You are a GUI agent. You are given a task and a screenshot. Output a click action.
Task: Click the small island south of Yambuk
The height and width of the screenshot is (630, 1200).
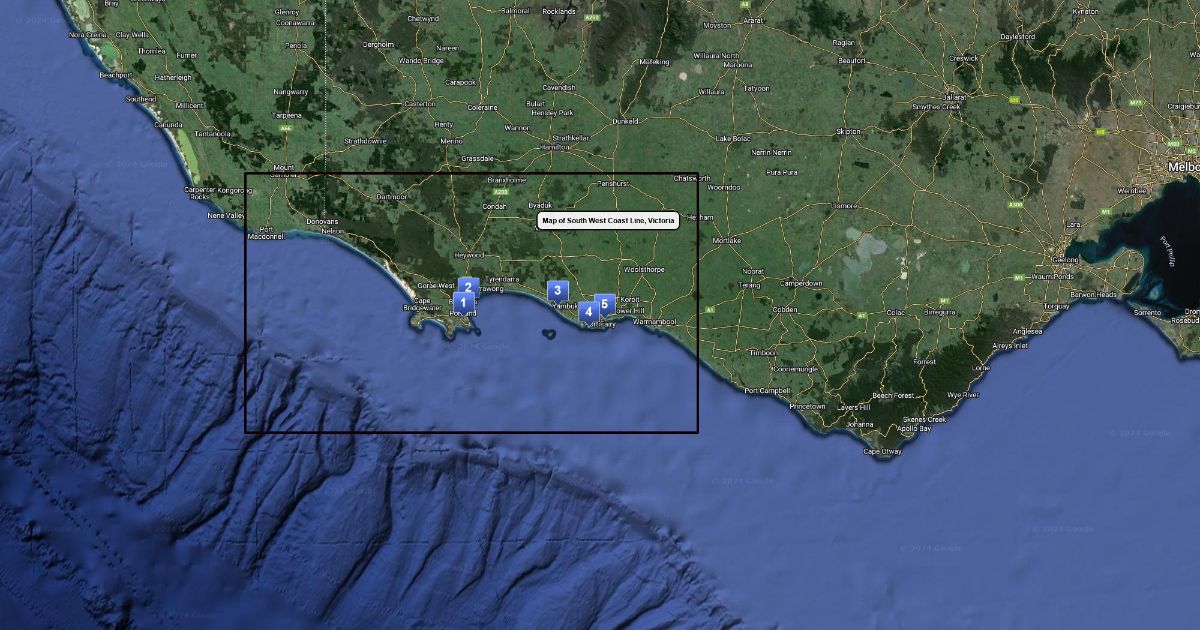coord(549,334)
